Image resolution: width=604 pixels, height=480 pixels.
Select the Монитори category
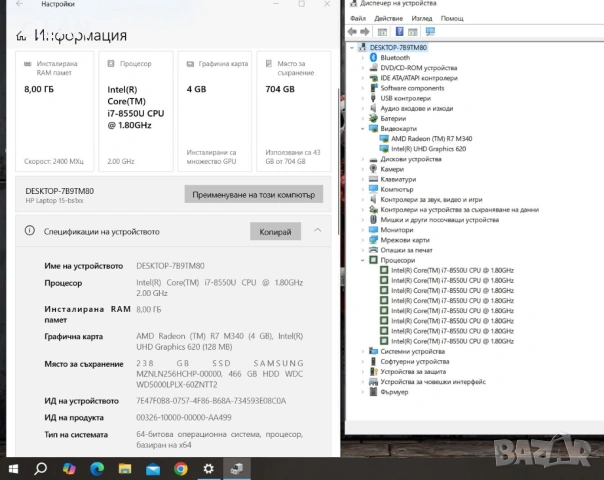pyautogui.click(x=396, y=230)
